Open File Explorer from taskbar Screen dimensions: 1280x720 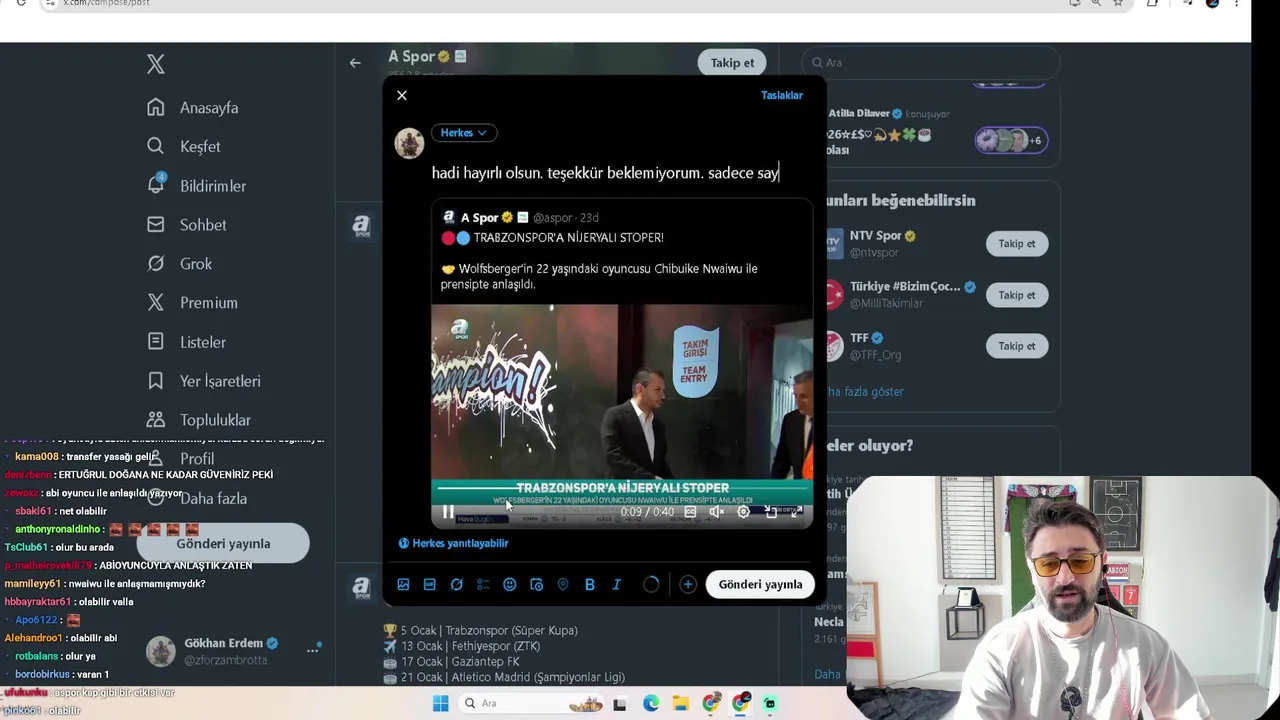click(681, 703)
